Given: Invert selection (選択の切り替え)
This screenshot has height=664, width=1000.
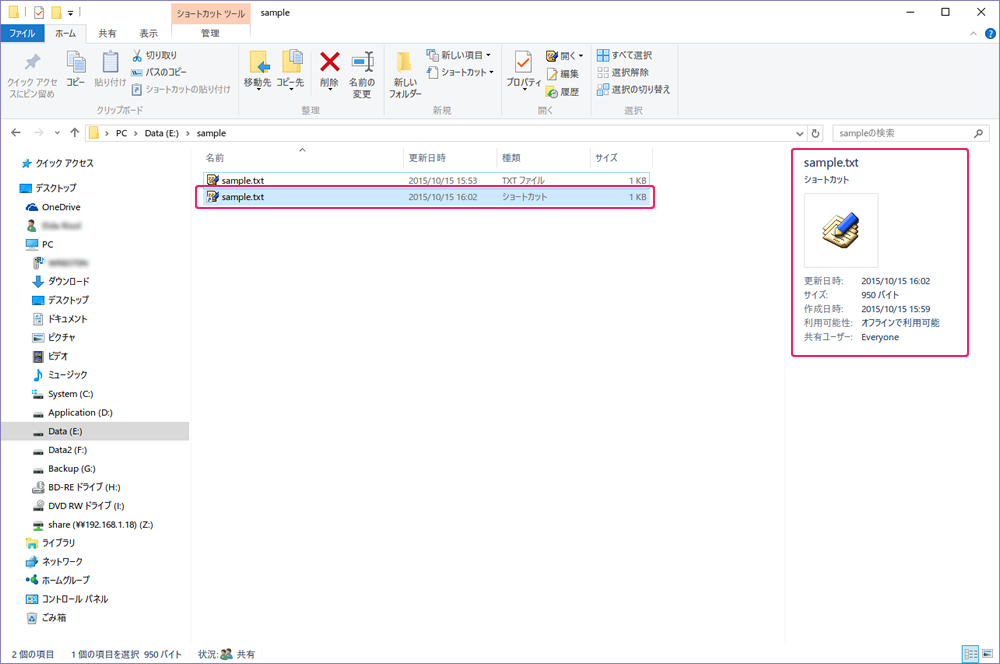Looking at the screenshot, I should coord(634,89).
